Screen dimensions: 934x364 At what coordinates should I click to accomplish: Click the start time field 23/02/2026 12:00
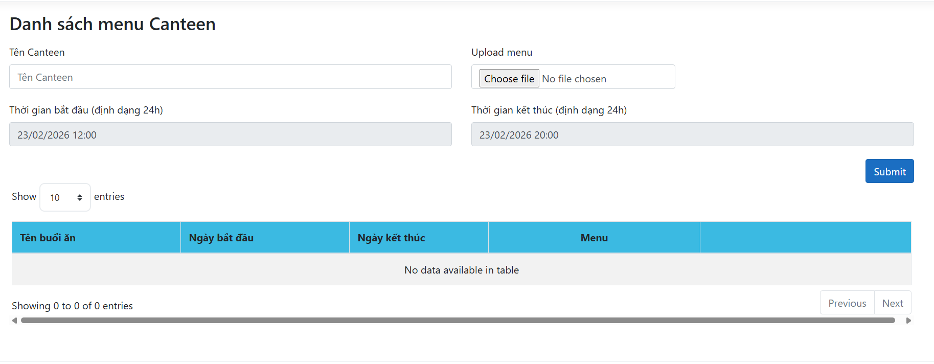coord(231,135)
